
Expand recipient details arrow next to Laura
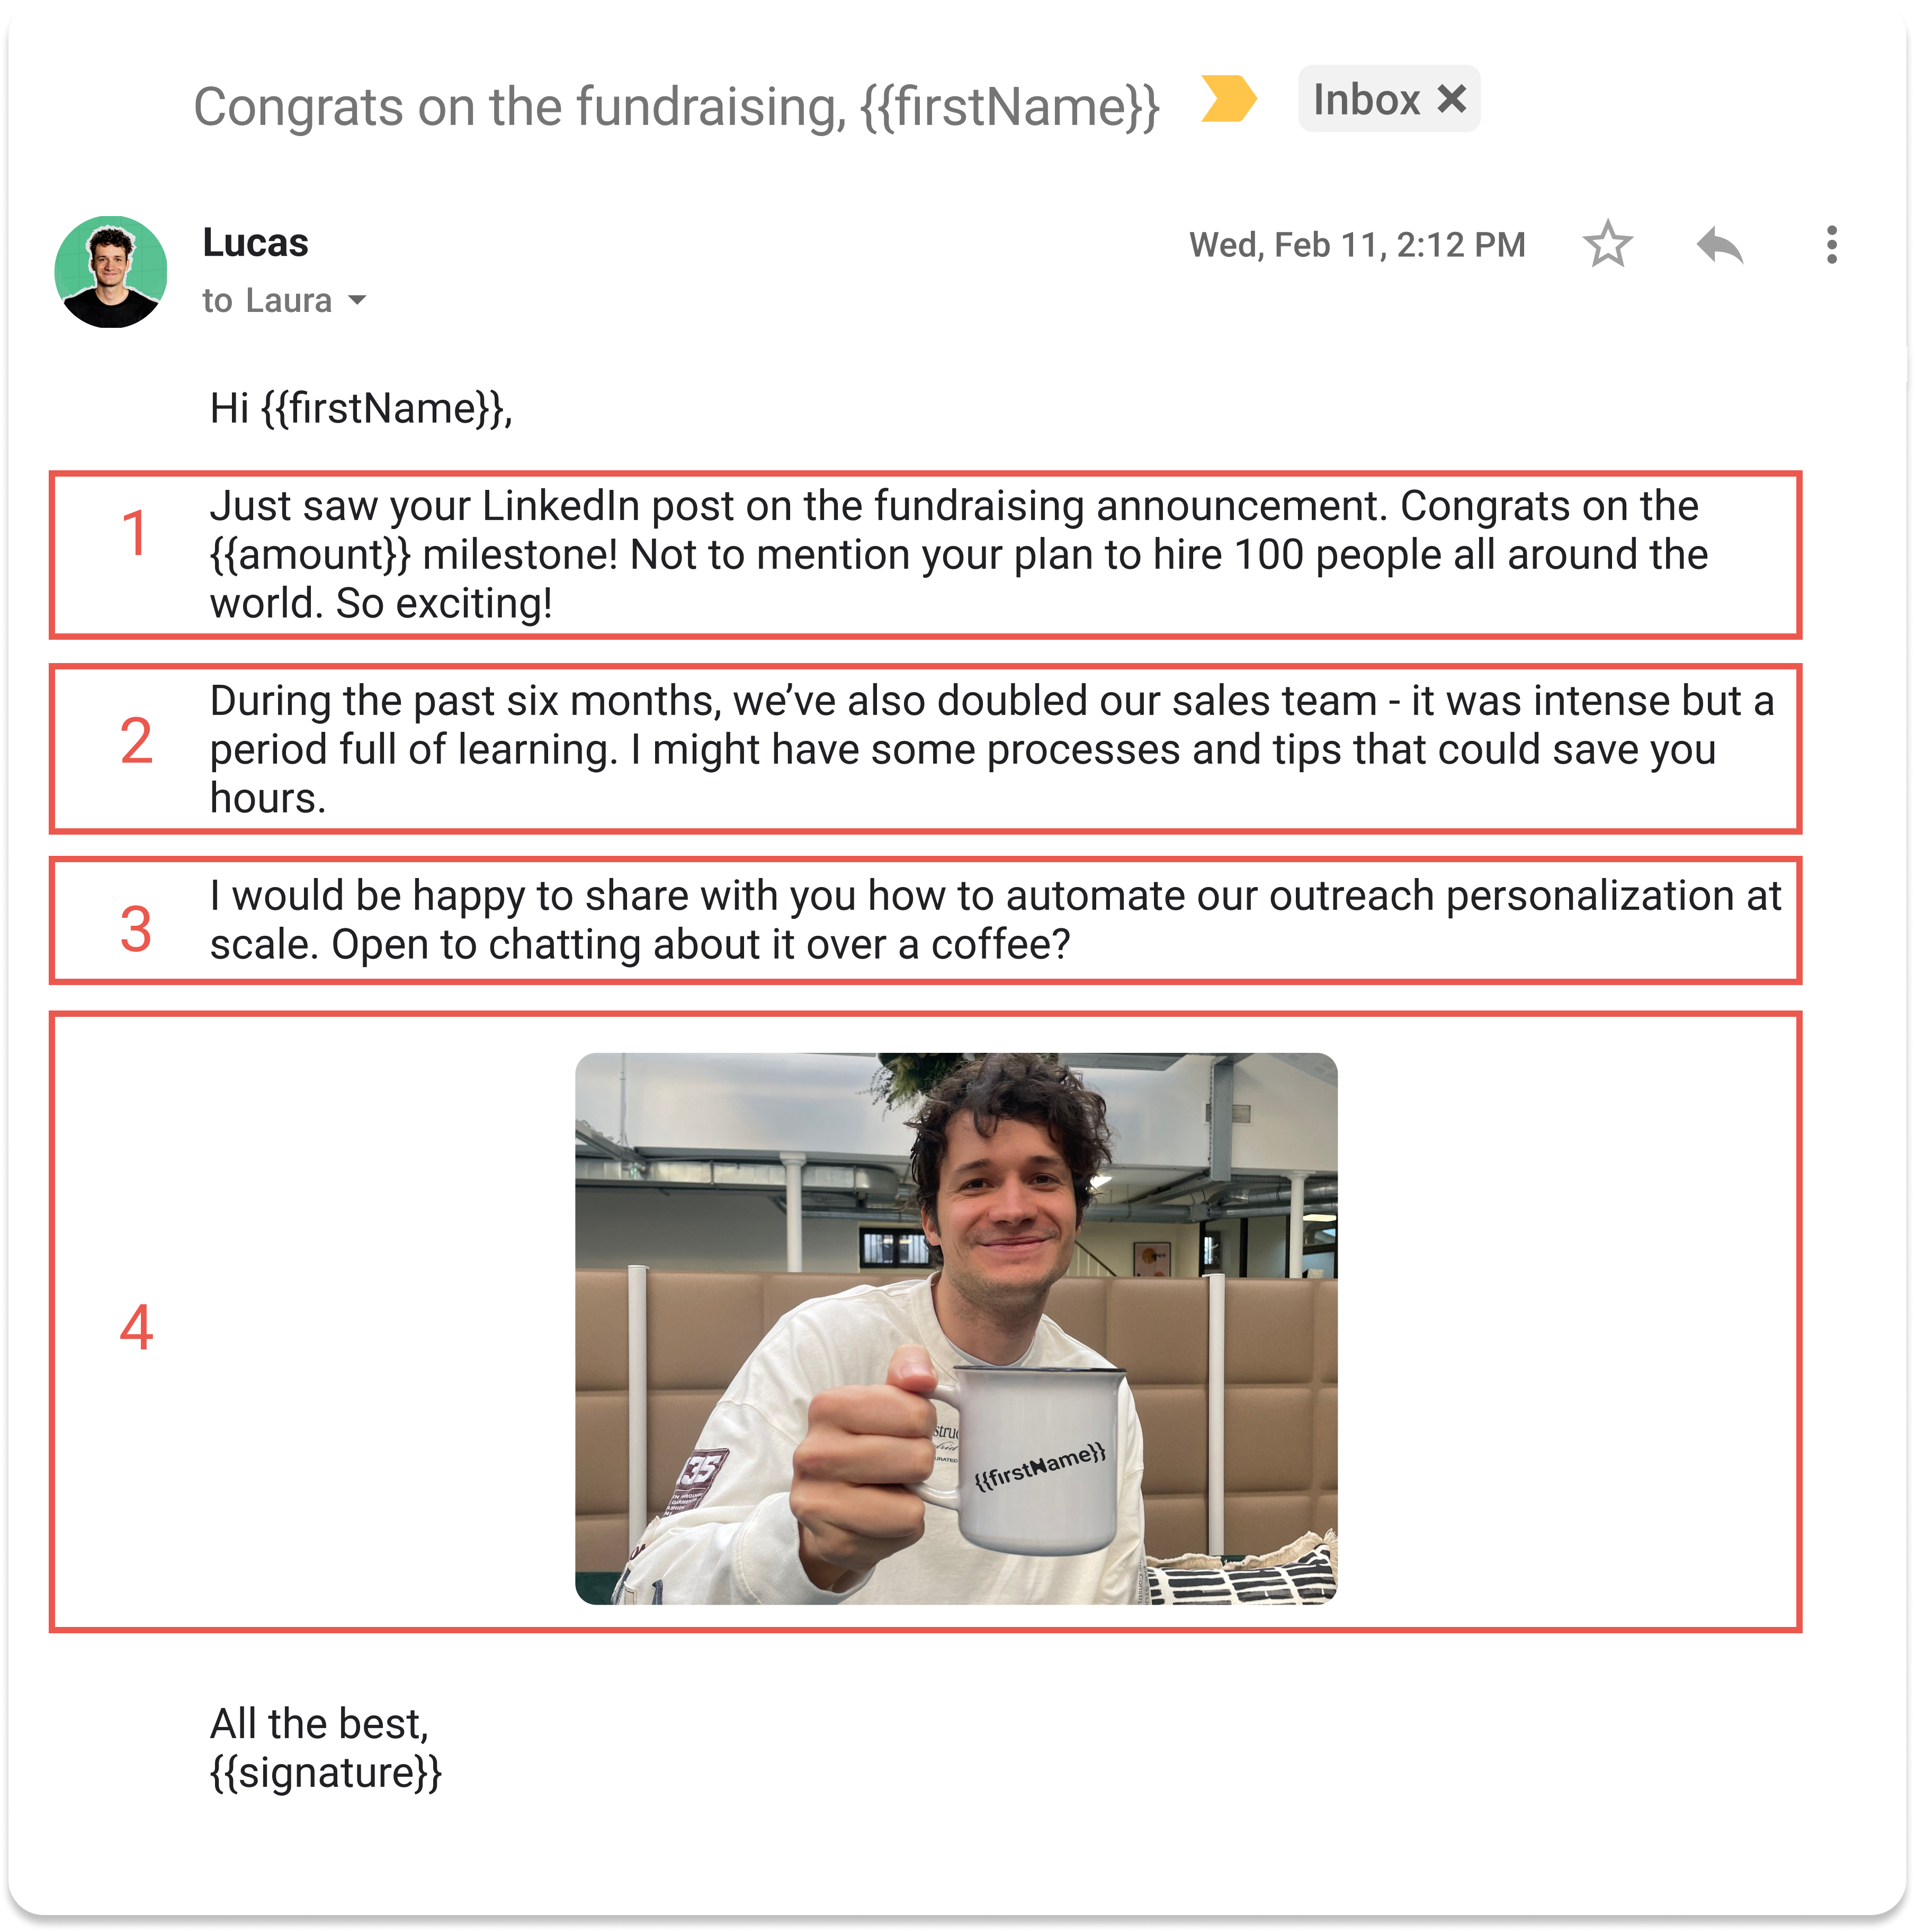point(357,300)
